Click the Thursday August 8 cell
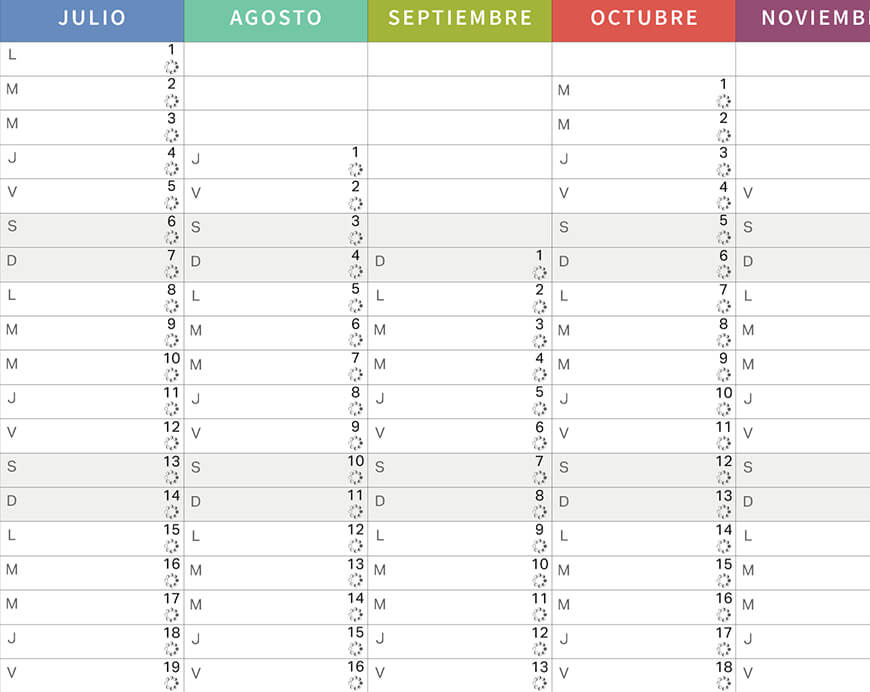This screenshot has width=870, height=692. point(276,402)
